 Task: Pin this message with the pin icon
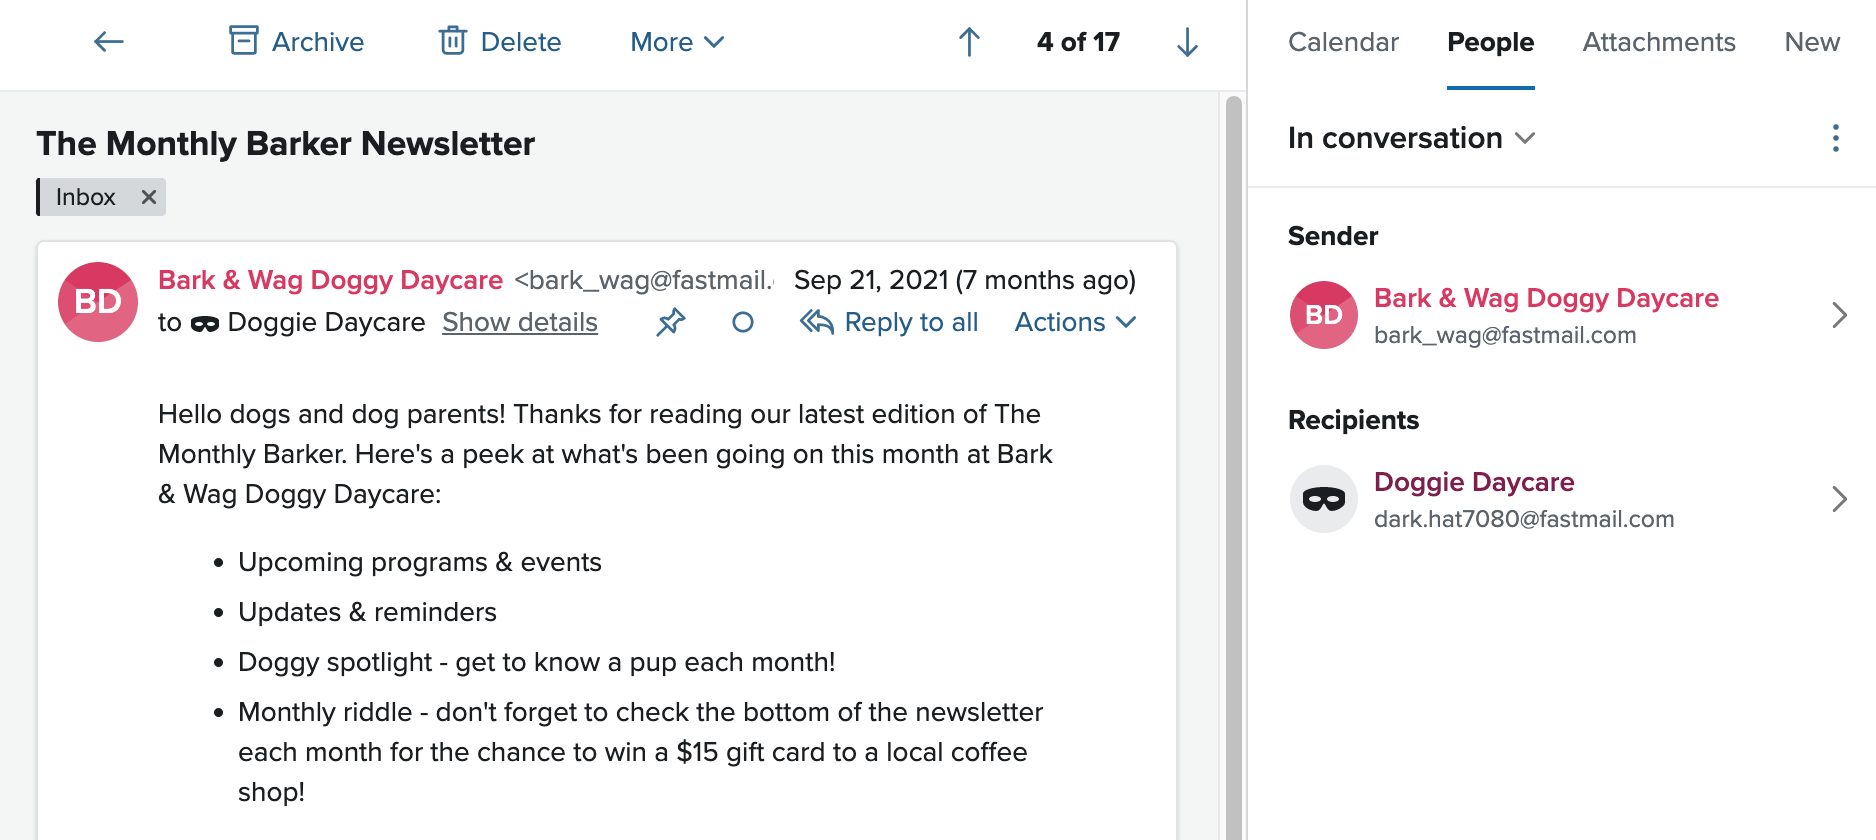[x=671, y=322]
